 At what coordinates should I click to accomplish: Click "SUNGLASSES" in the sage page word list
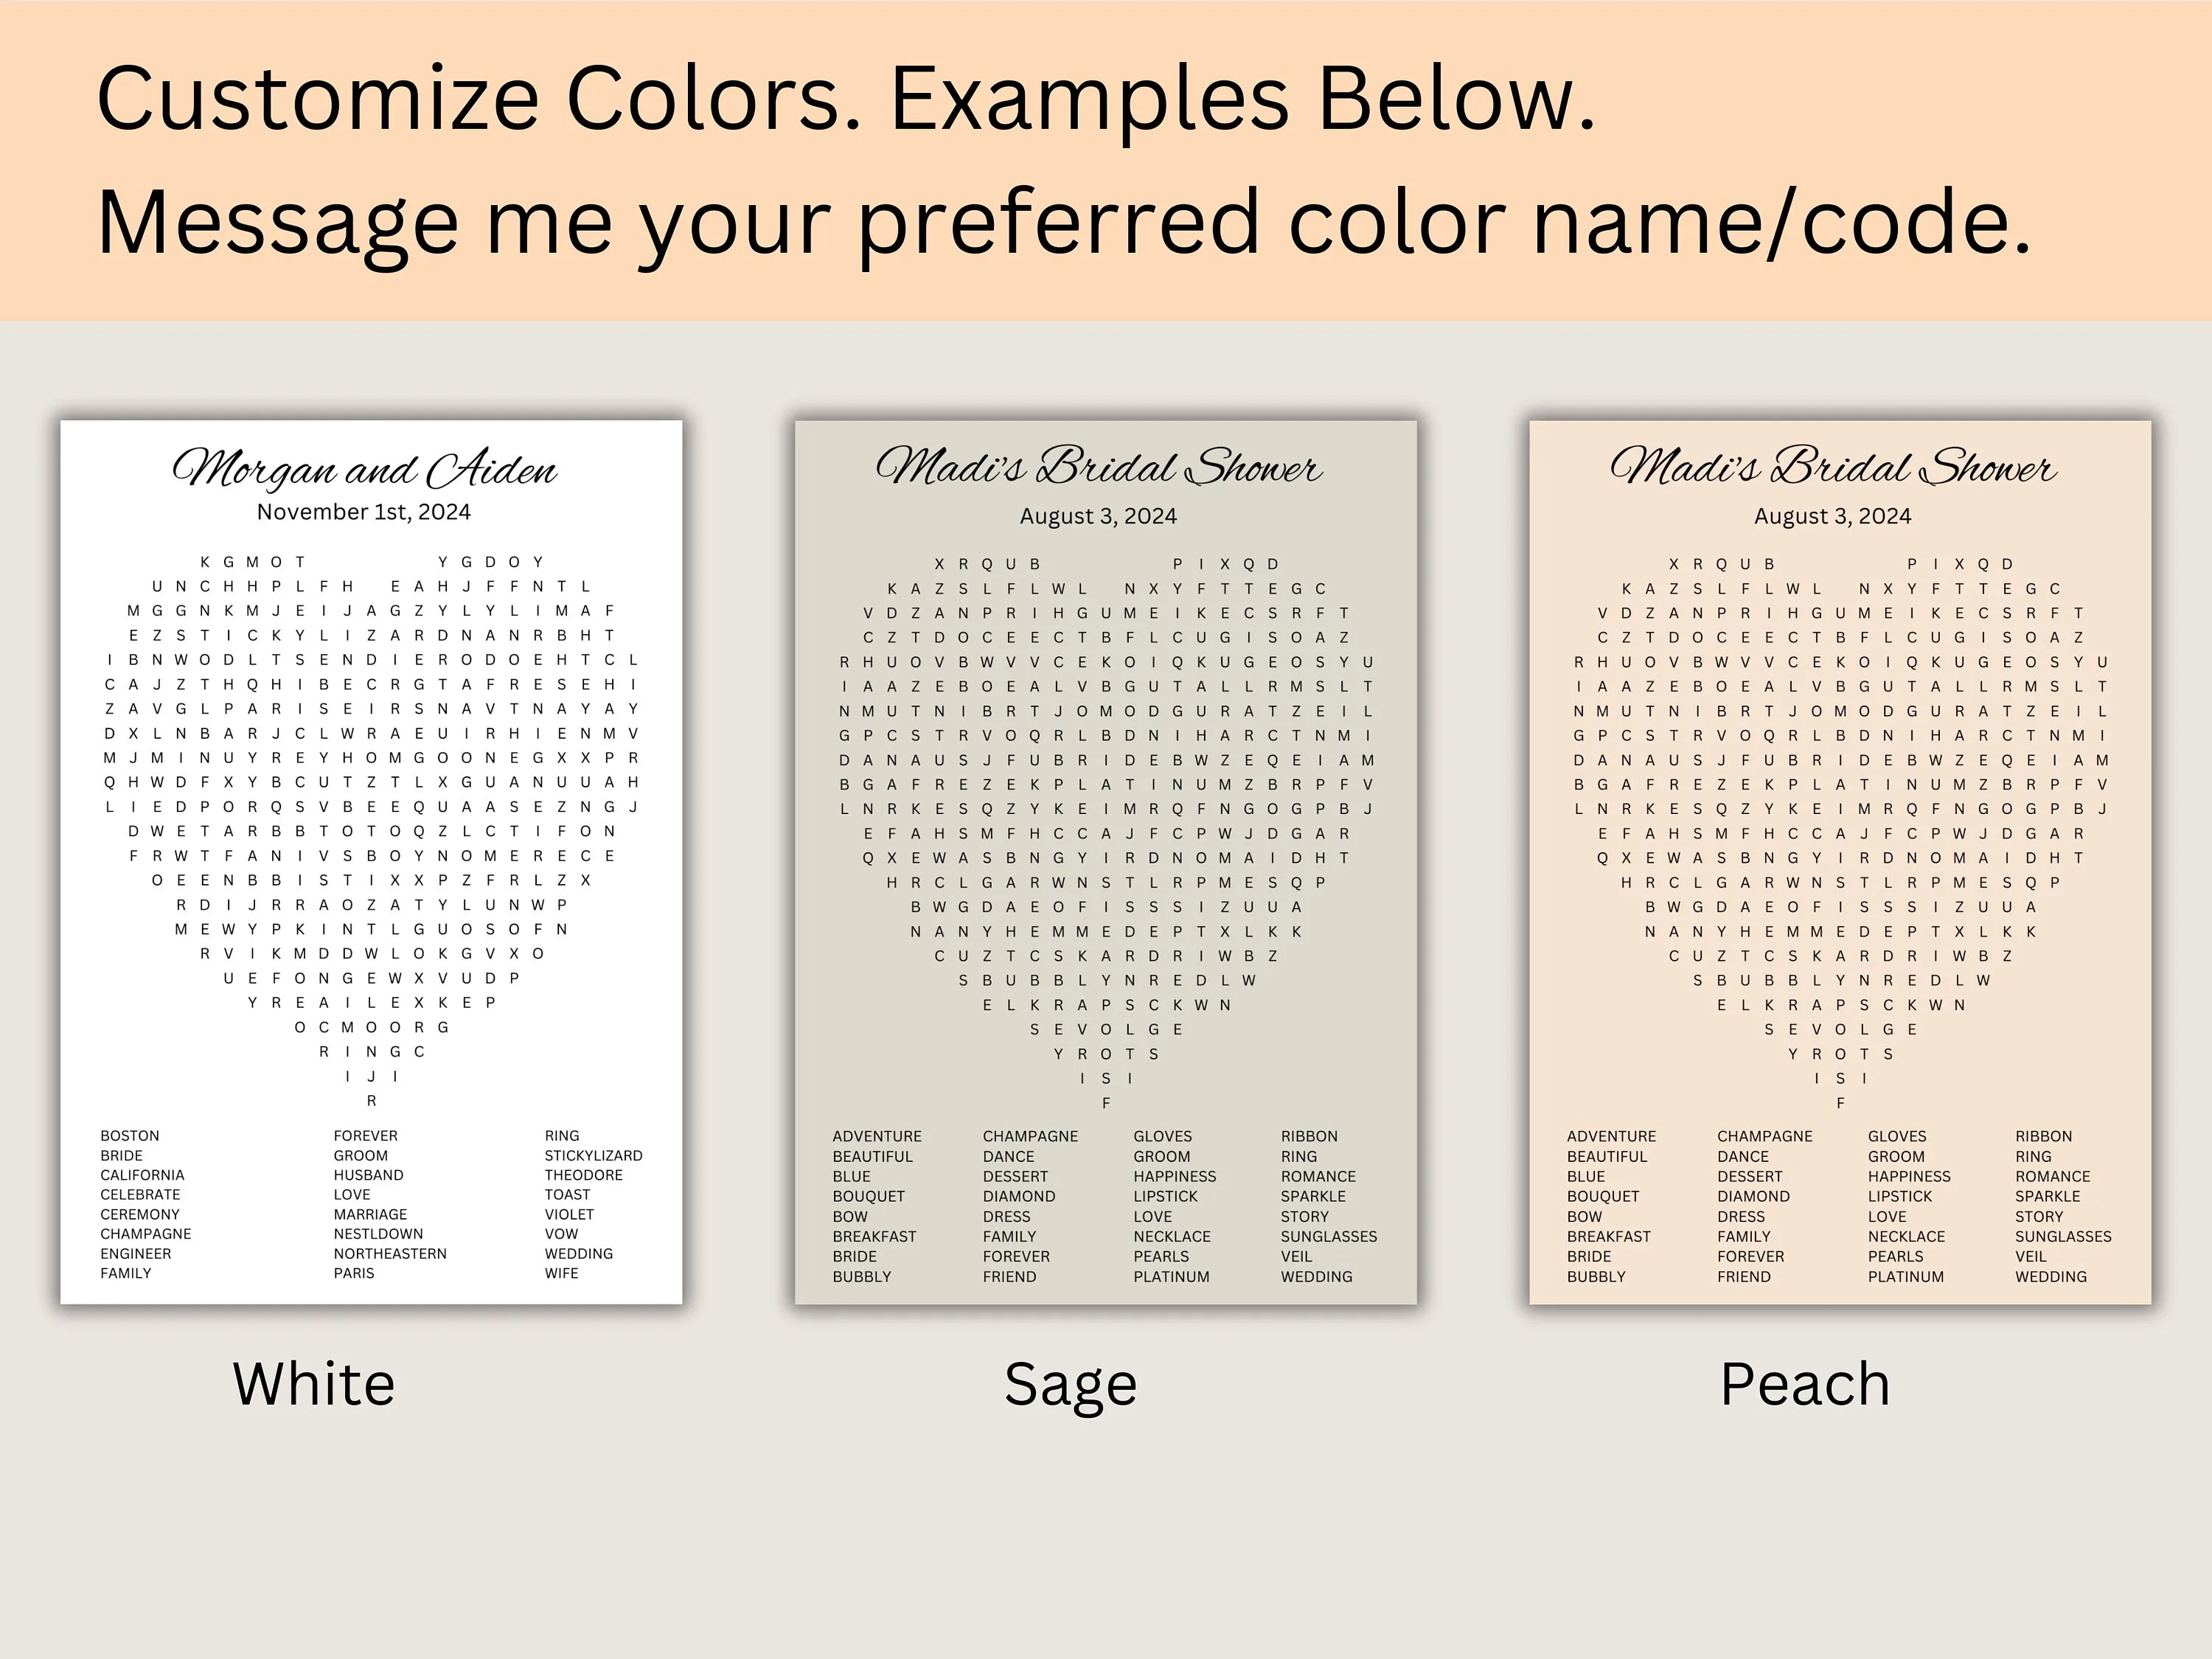tap(1328, 1236)
